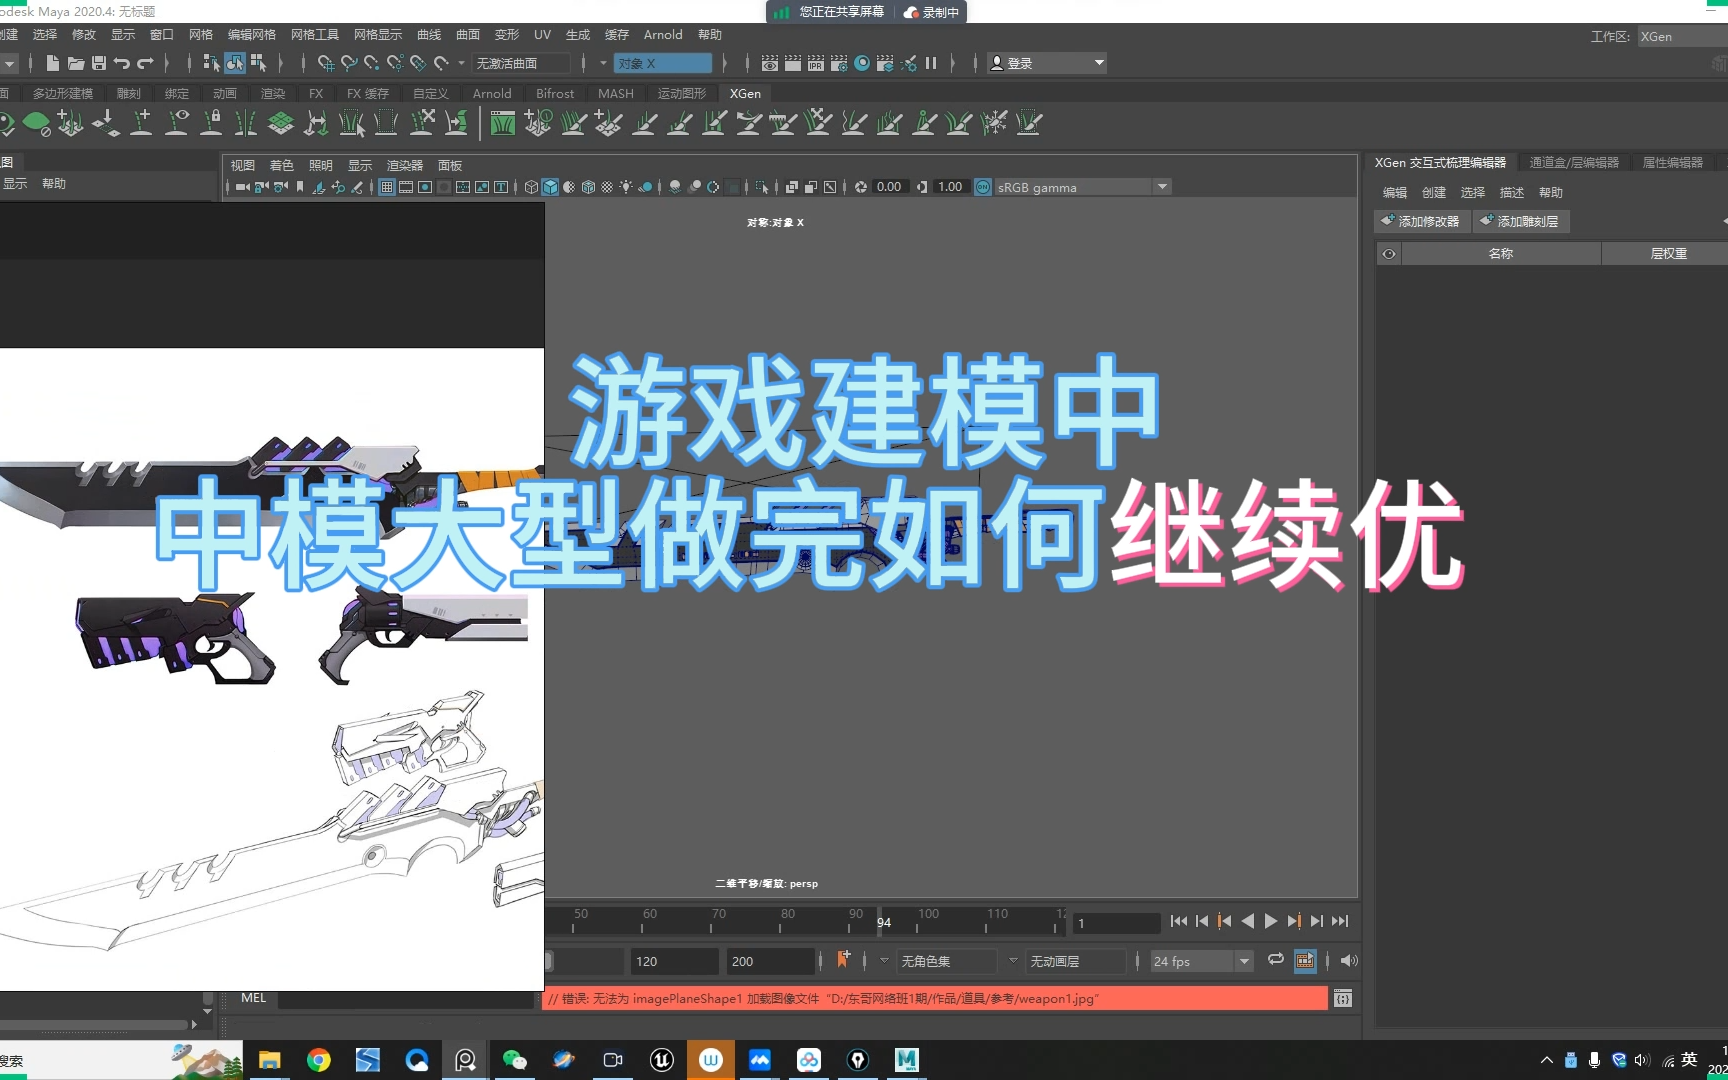Click the playback end field 120

(x=673, y=961)
